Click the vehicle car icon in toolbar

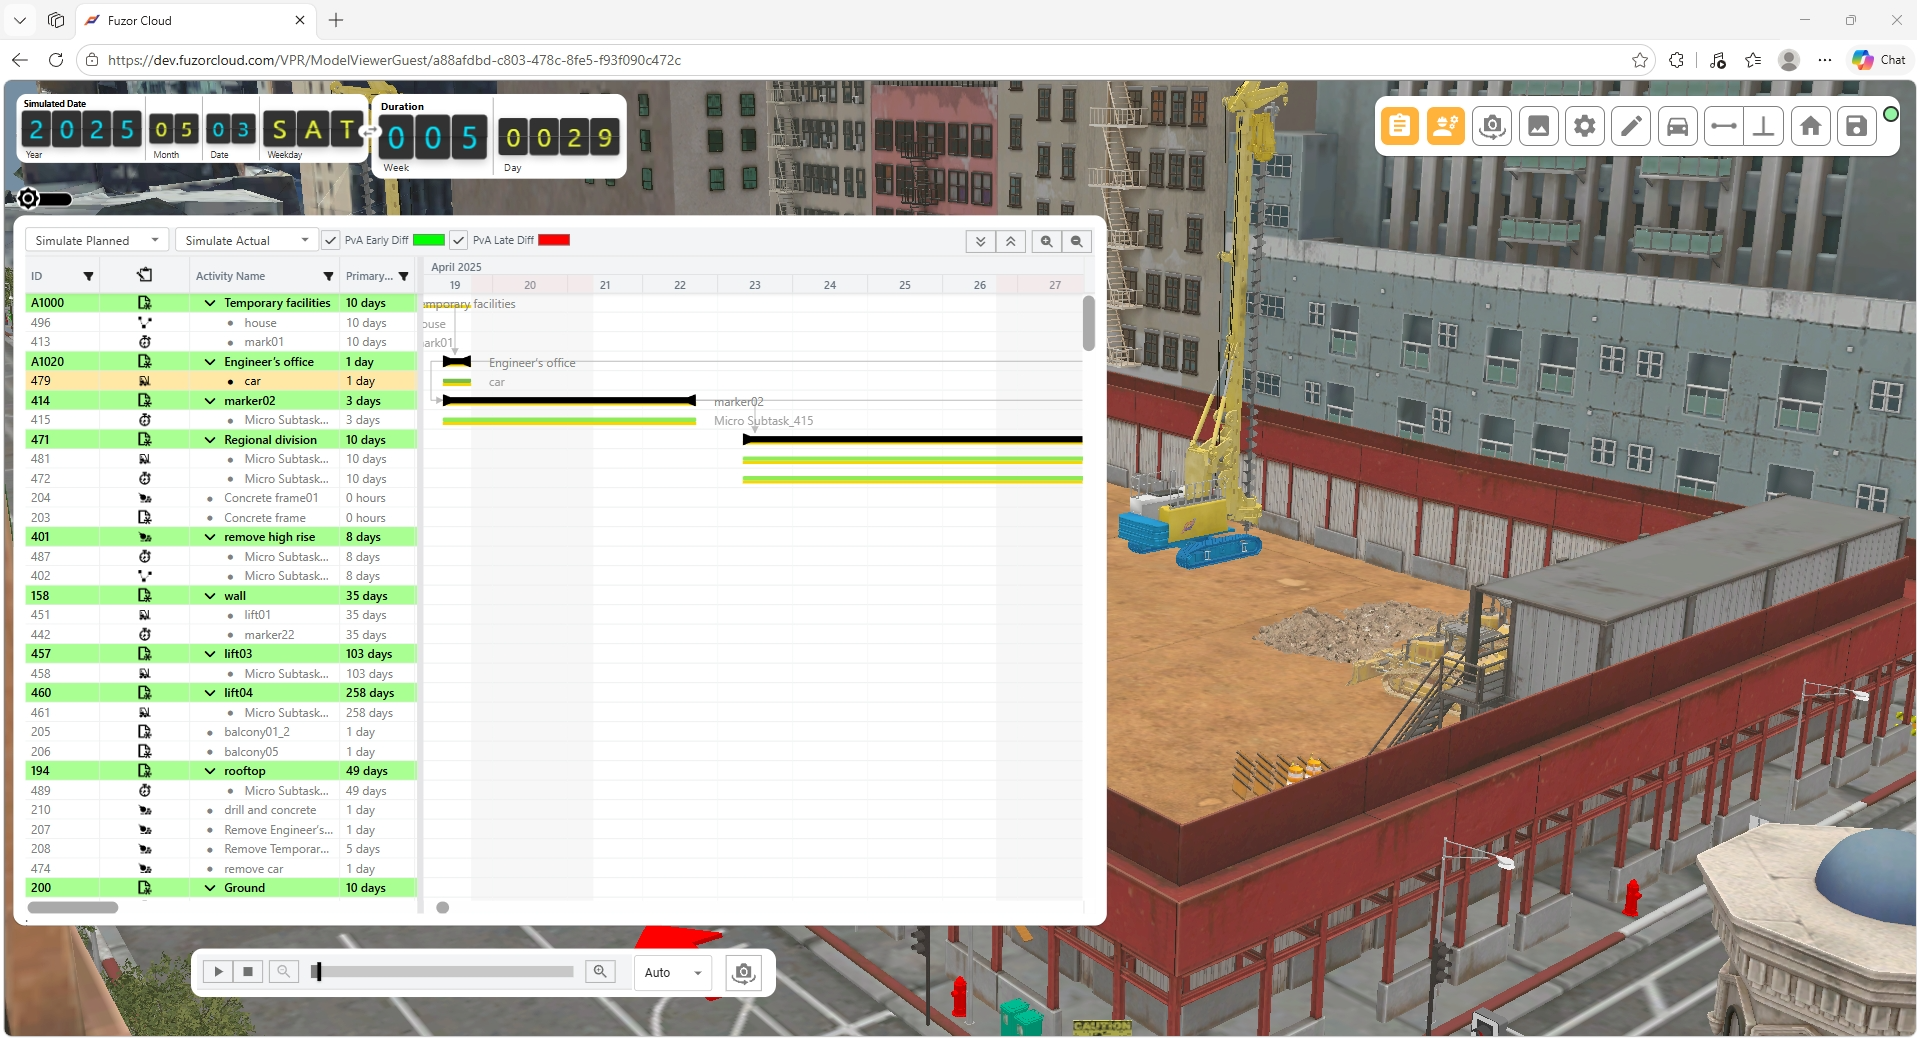point(1677,126)
